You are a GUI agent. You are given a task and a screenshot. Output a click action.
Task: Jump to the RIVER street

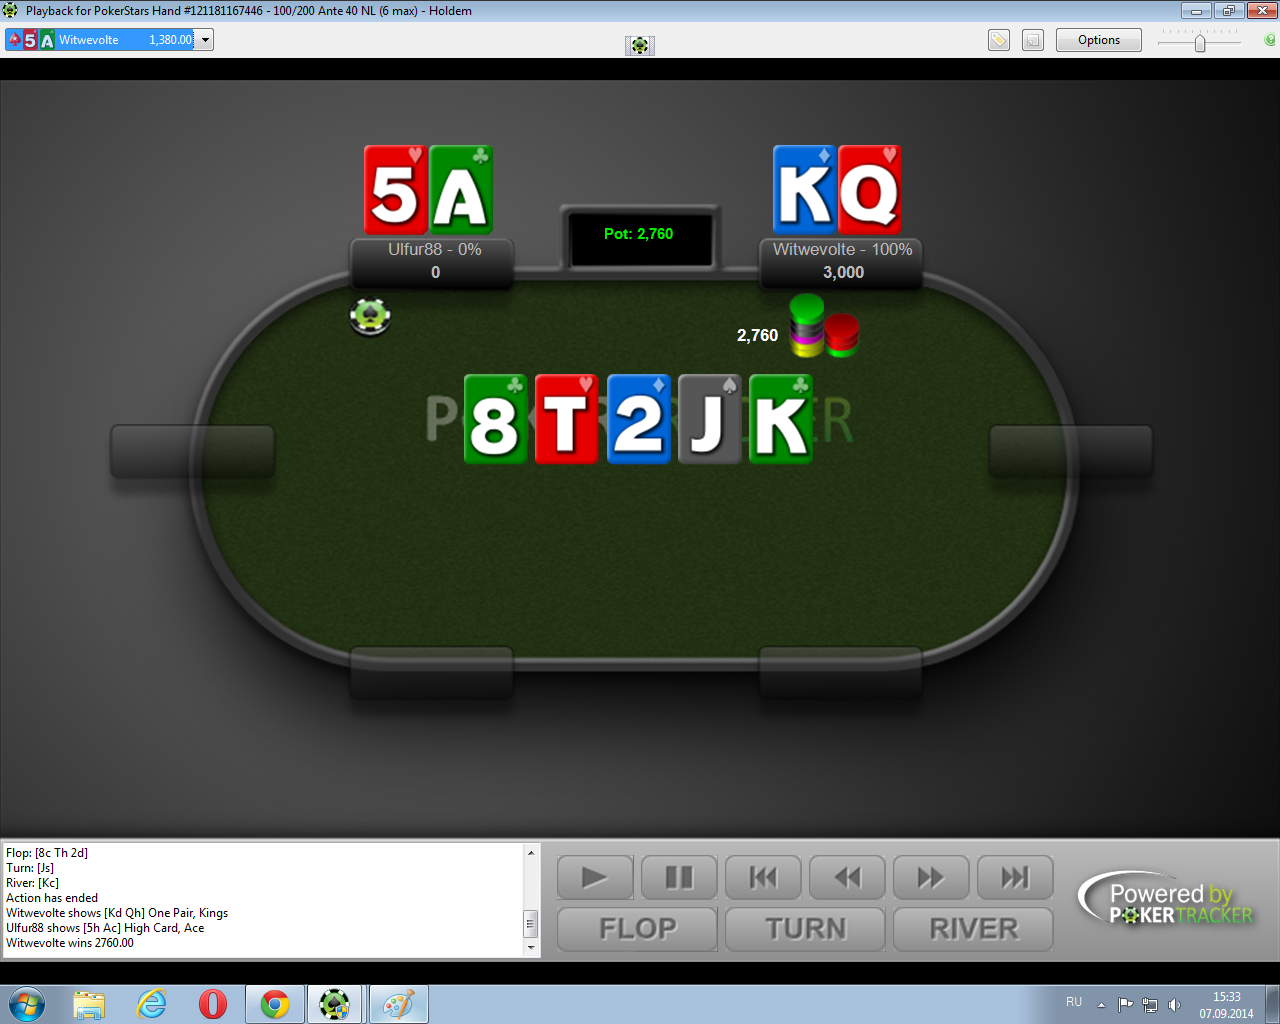(973, 929)
